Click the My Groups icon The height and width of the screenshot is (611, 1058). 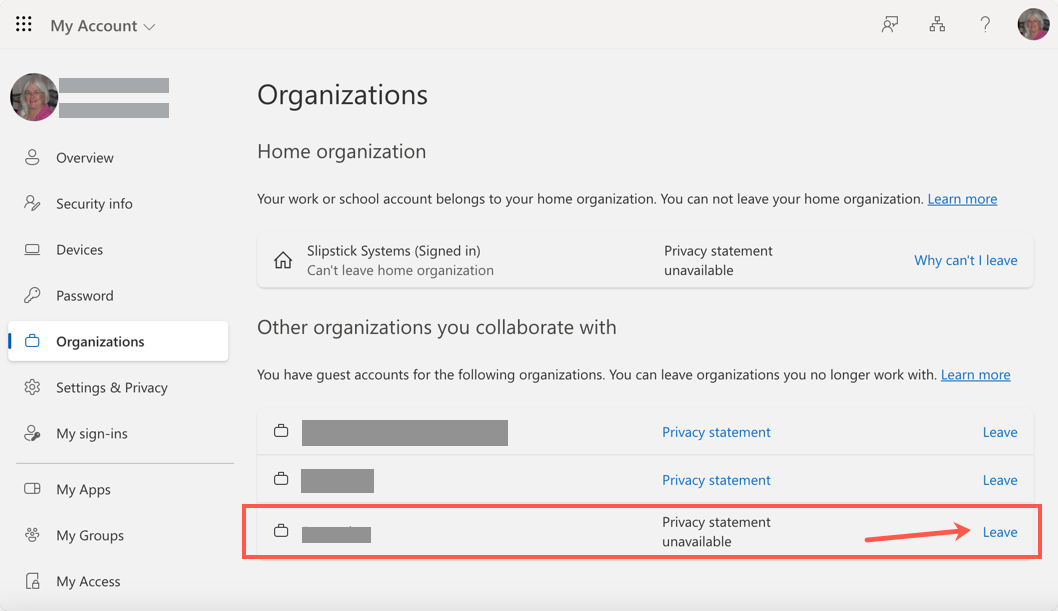point(32,535)
